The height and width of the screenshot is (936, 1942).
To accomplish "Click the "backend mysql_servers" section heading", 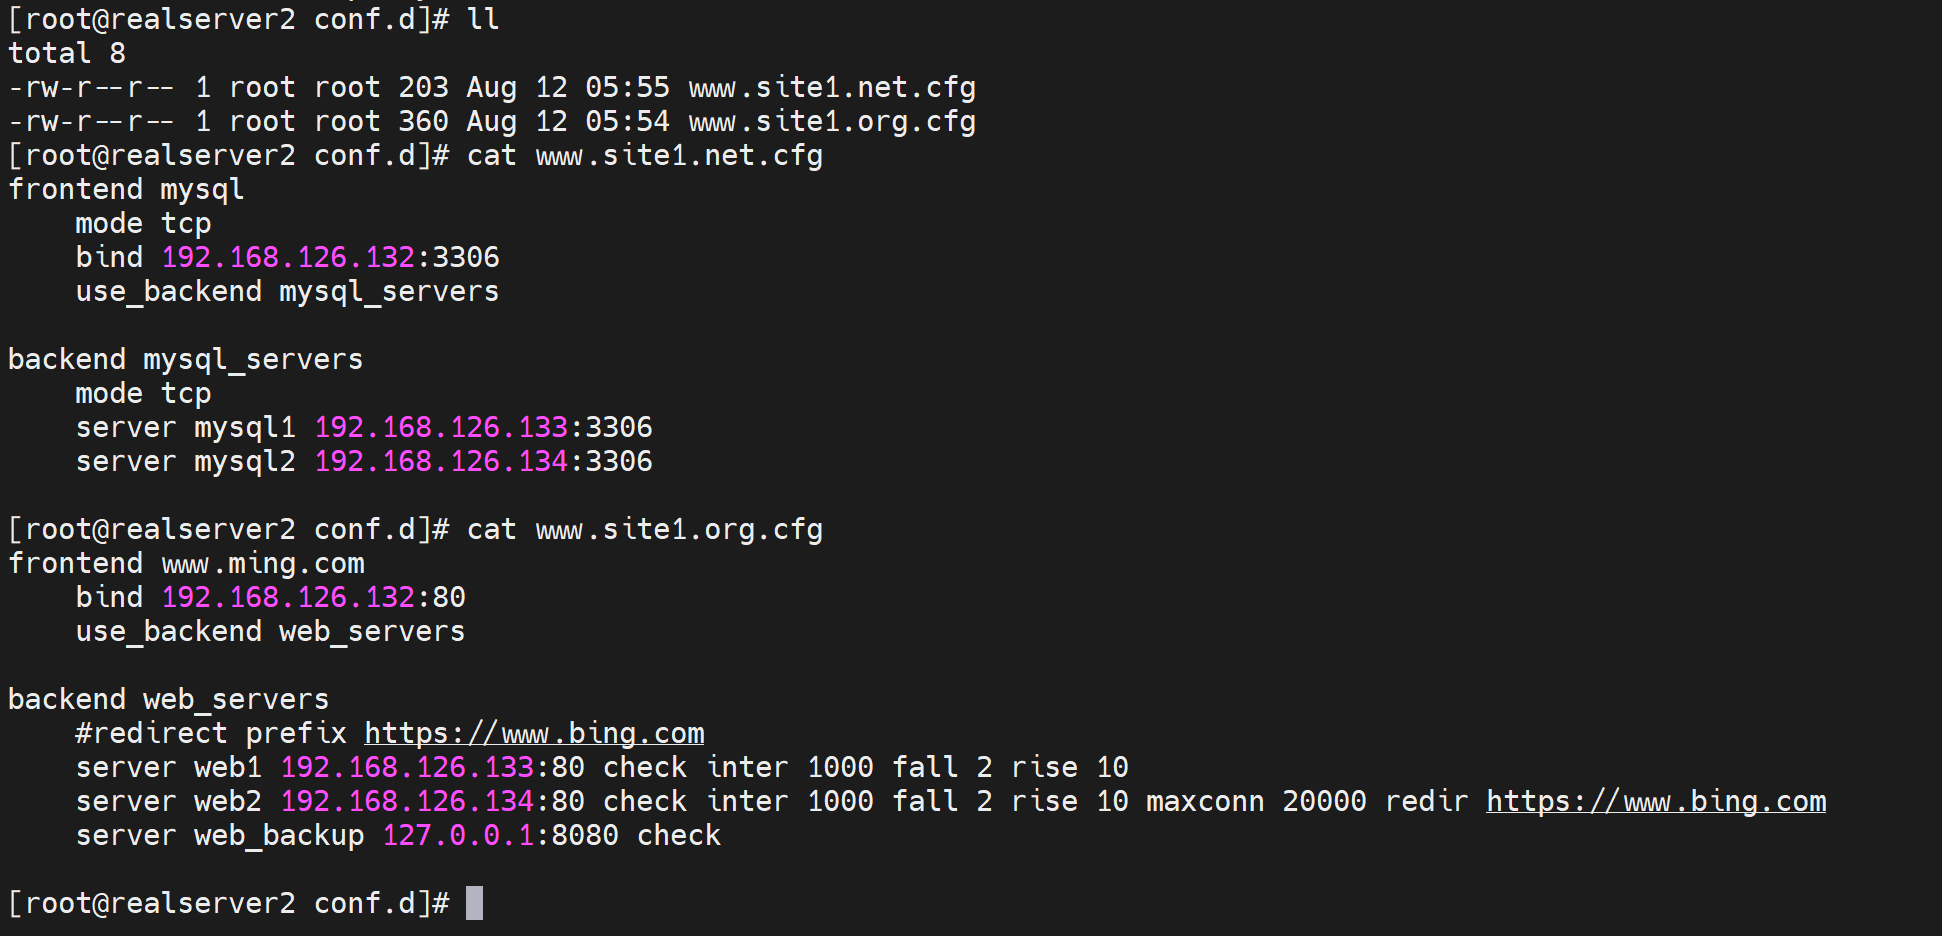I will [185, 359].
